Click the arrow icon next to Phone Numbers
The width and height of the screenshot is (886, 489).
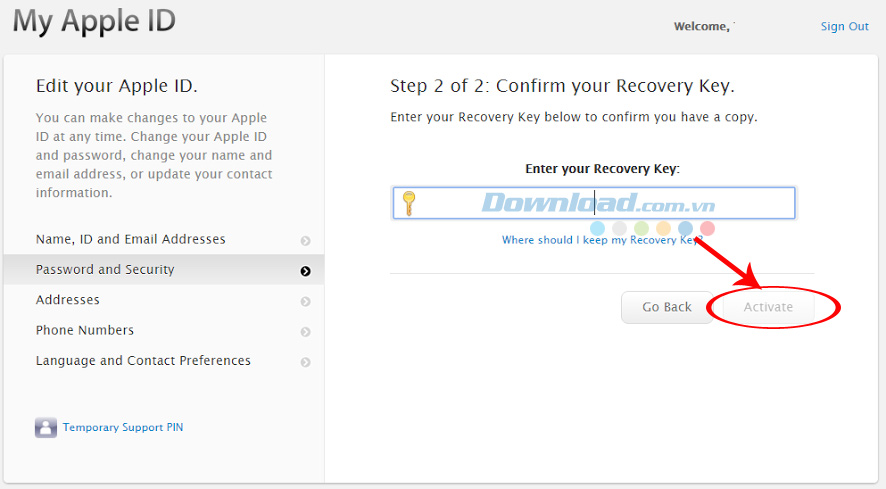click(x=305, y=332)
